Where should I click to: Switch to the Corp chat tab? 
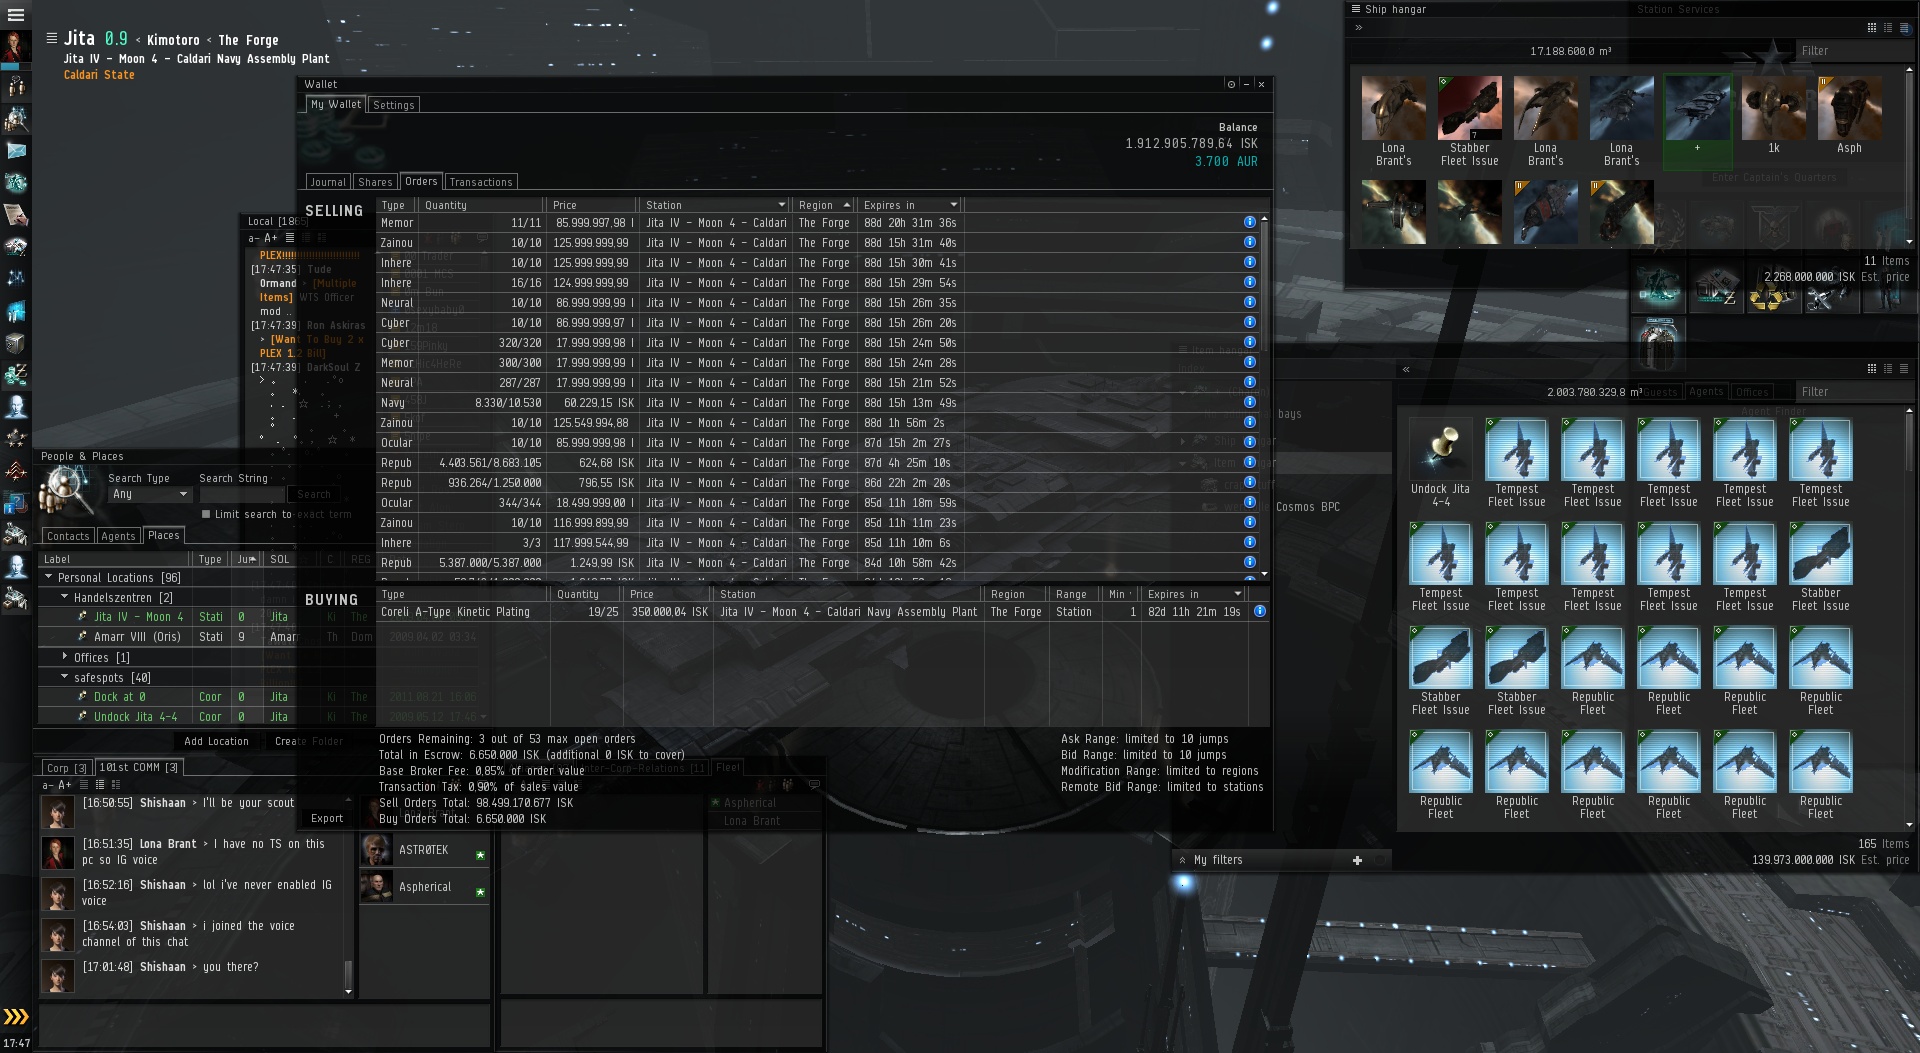pyautogui.click(x=67, y=768)
